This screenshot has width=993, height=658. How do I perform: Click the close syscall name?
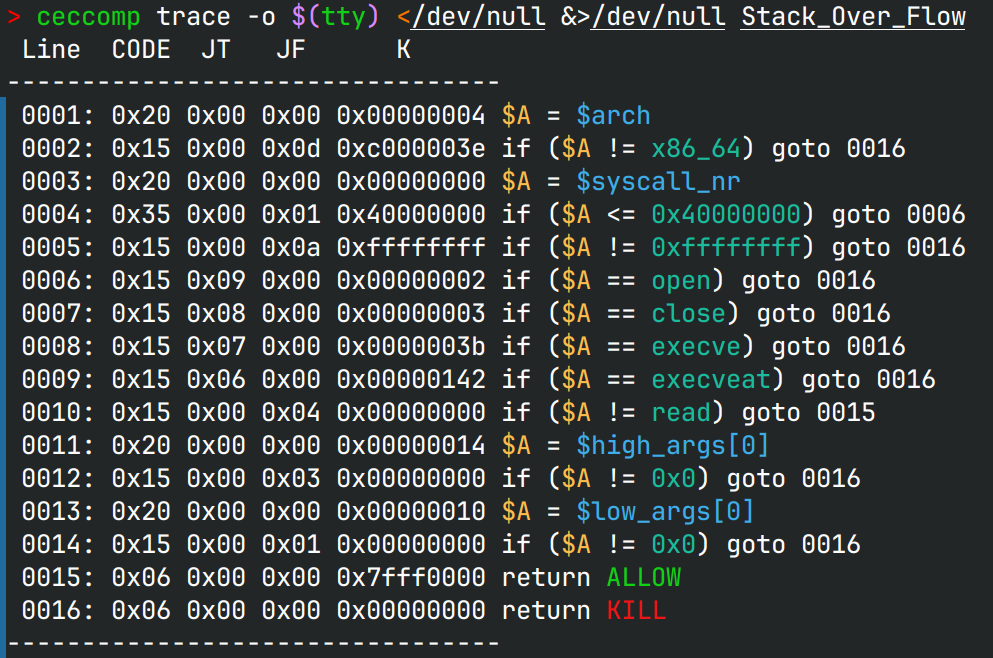(688, 314)
